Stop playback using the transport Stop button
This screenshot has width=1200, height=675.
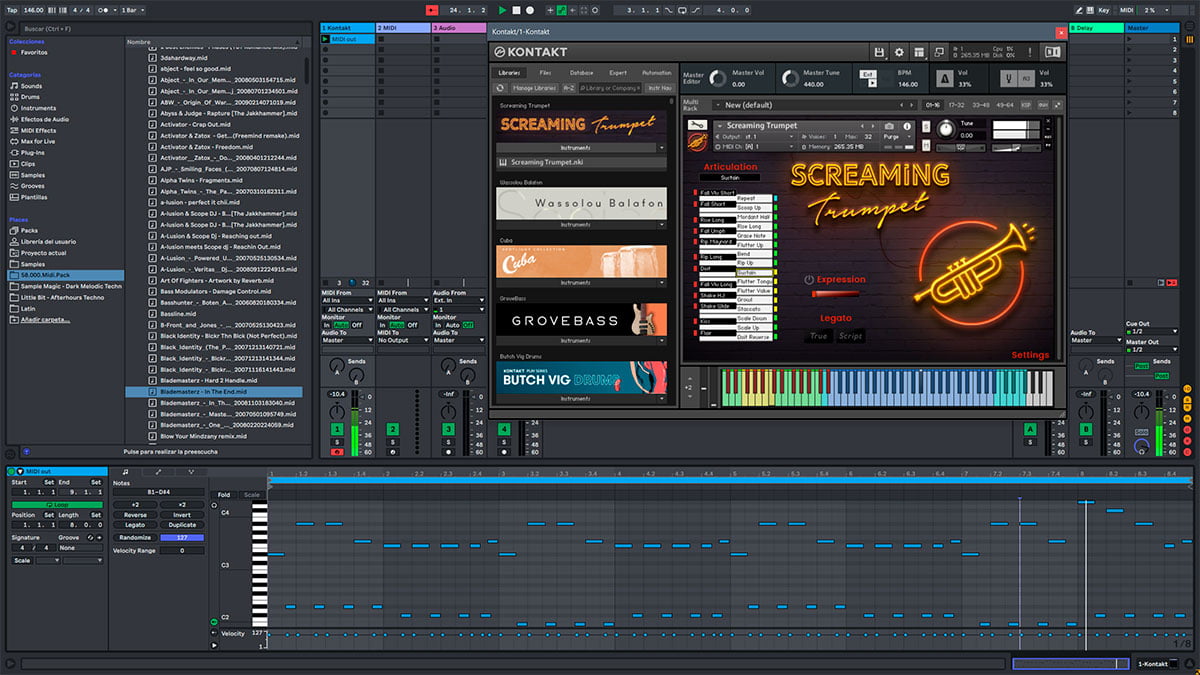point(516,9)
